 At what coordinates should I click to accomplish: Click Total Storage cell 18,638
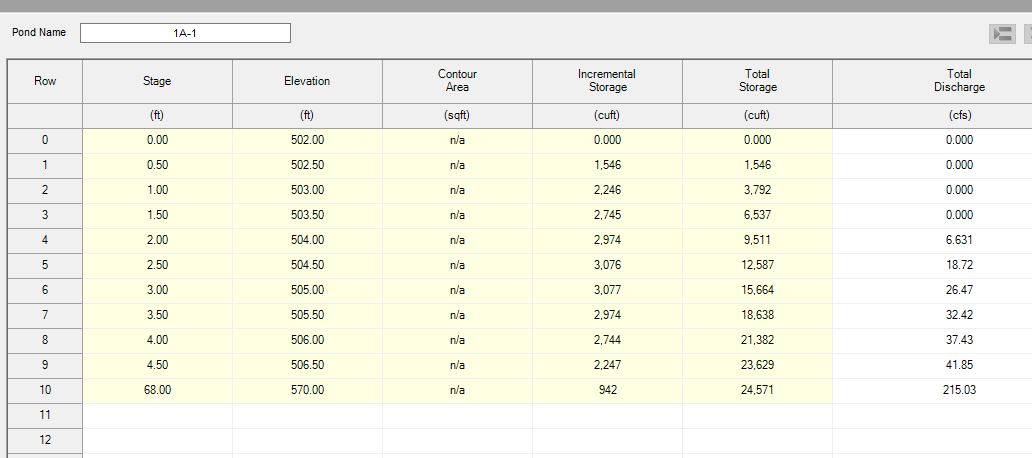[x=758, y=315]
